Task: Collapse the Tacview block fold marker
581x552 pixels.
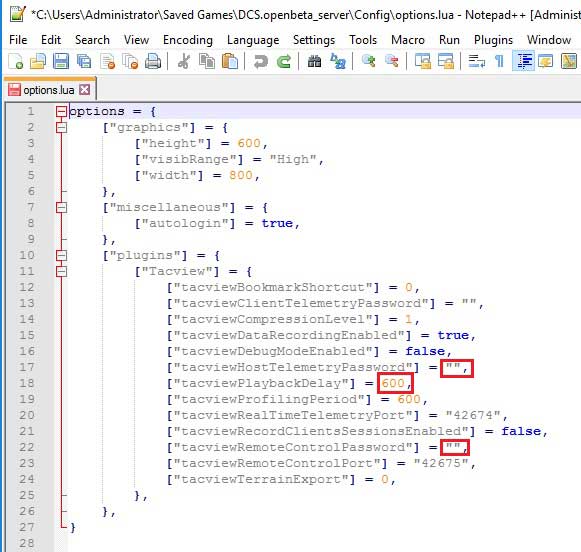Action: 62,272
